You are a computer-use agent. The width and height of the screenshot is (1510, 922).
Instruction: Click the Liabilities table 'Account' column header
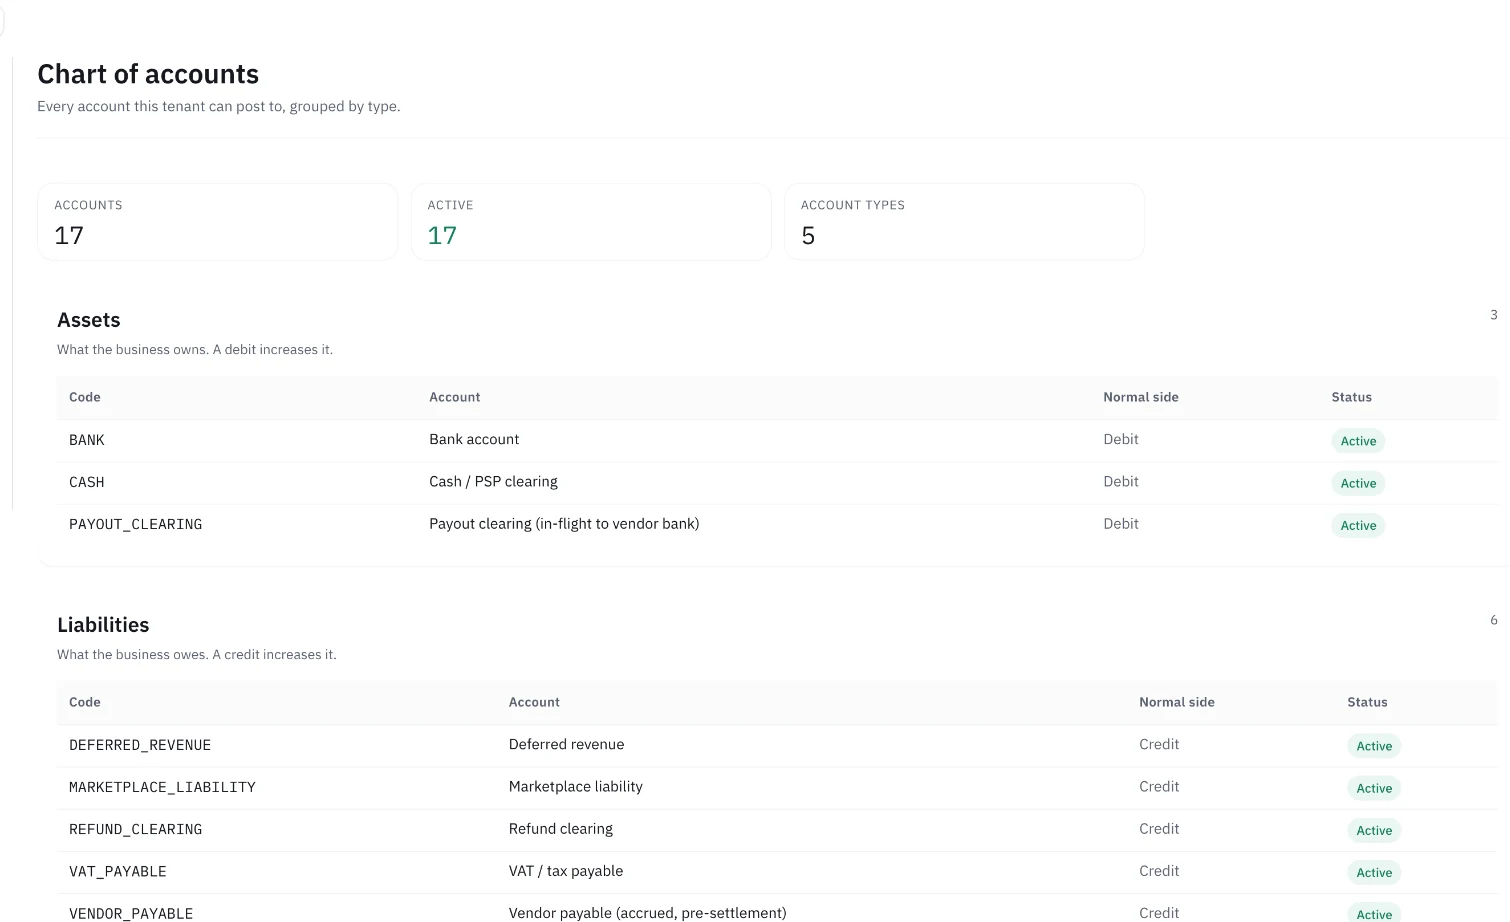pos(534,702)
